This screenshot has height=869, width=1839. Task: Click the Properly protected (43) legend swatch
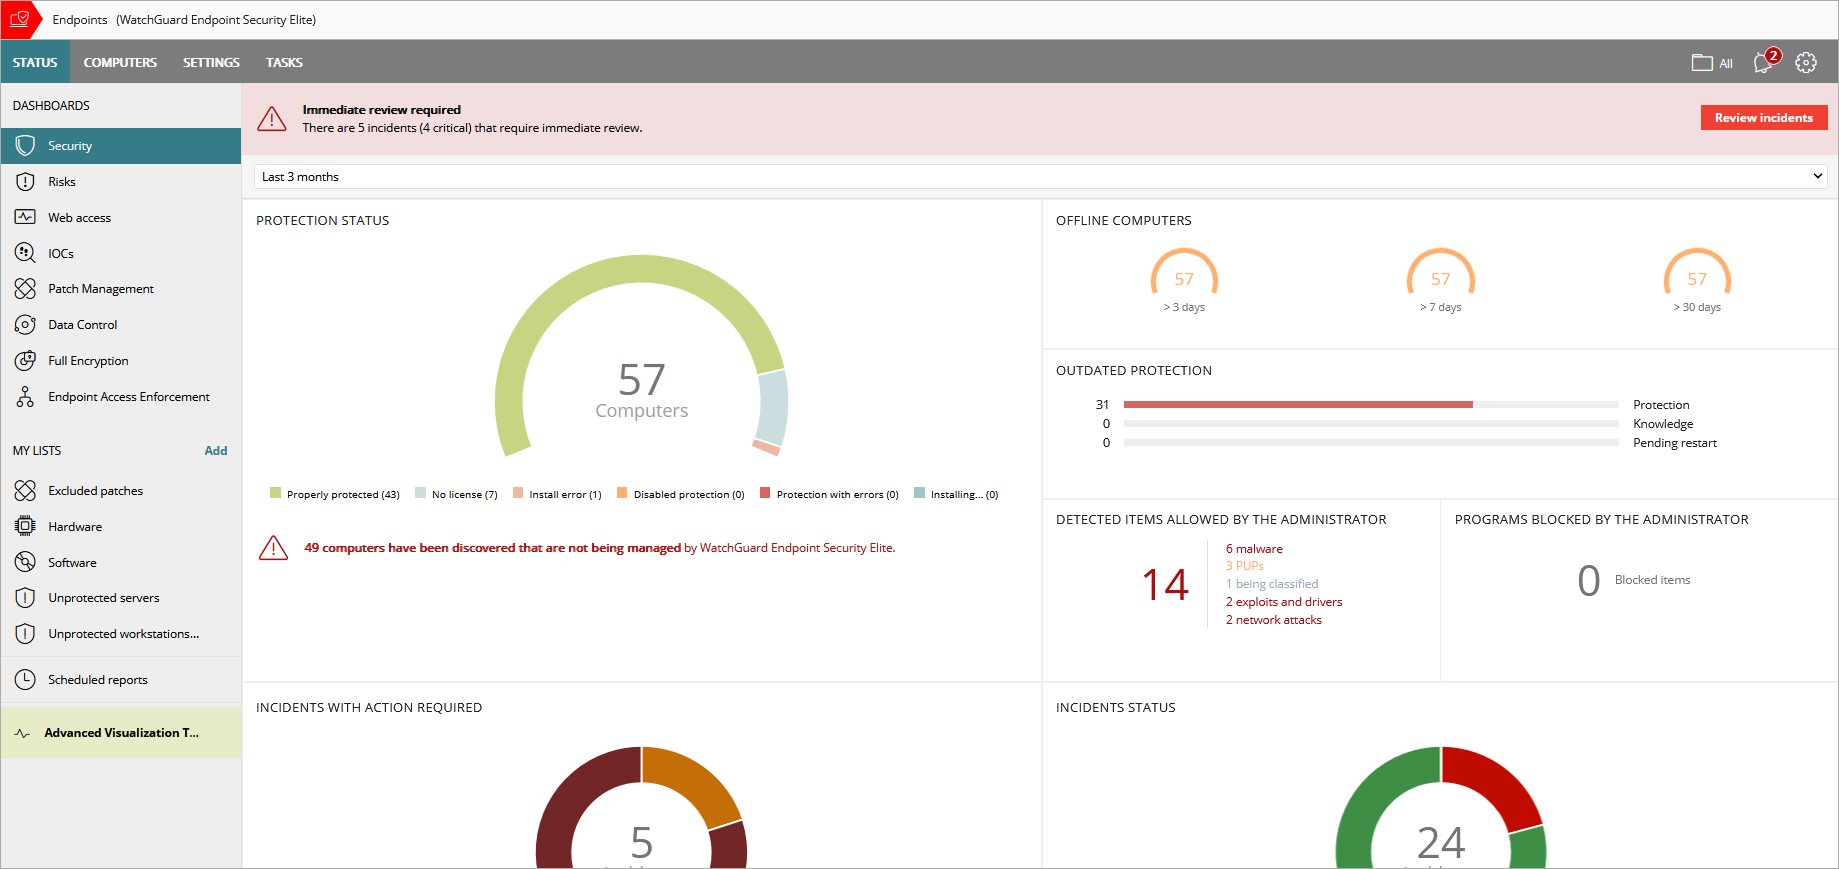(x=275, y=493)
